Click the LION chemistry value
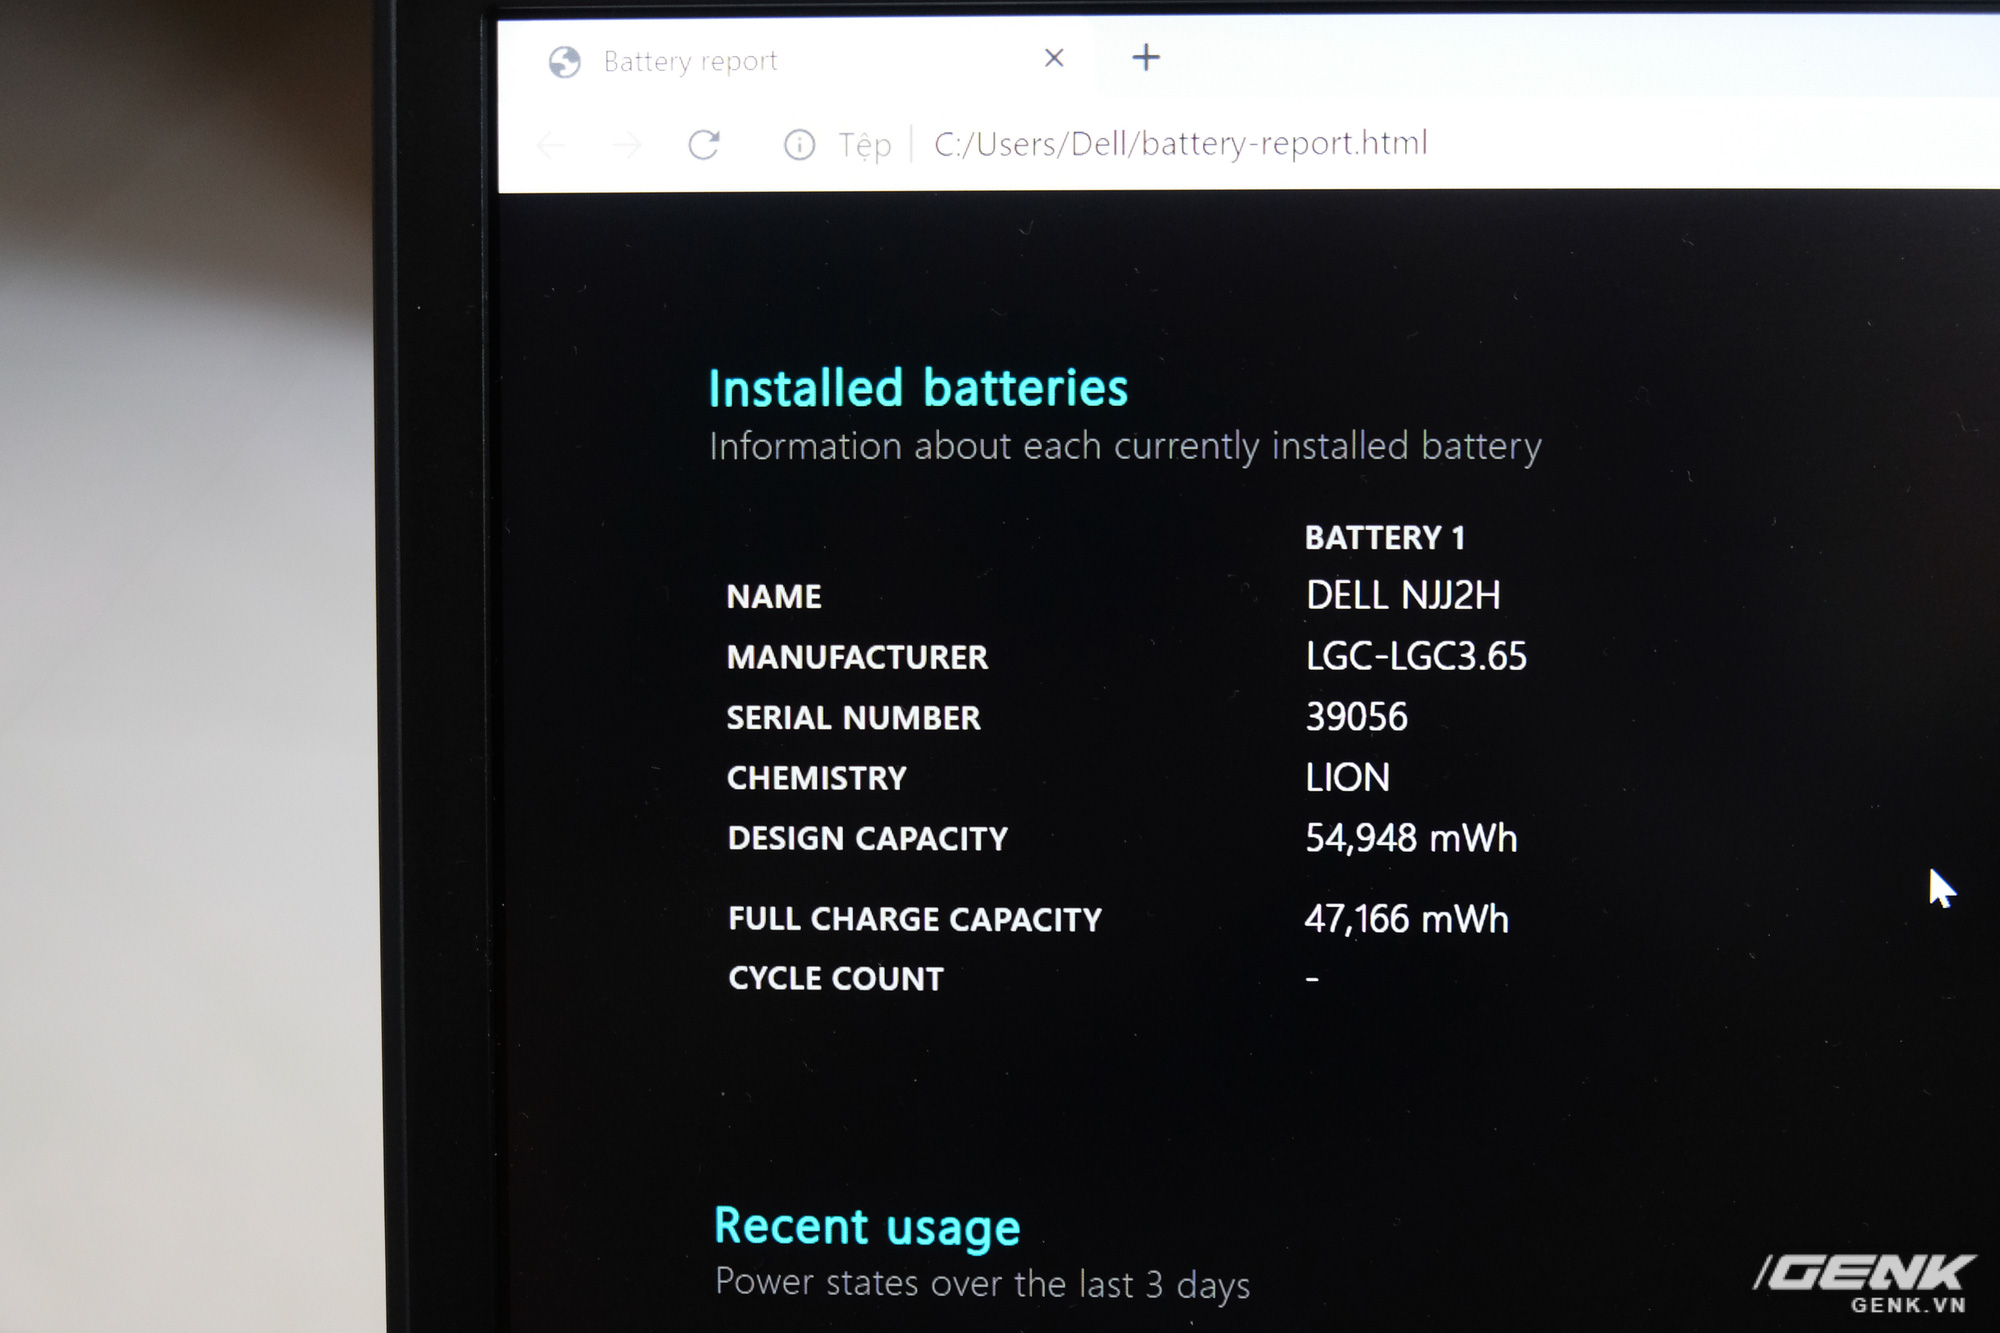Image resolution: width=2000 pixels, height=1333 pixels. point(1347,778)
